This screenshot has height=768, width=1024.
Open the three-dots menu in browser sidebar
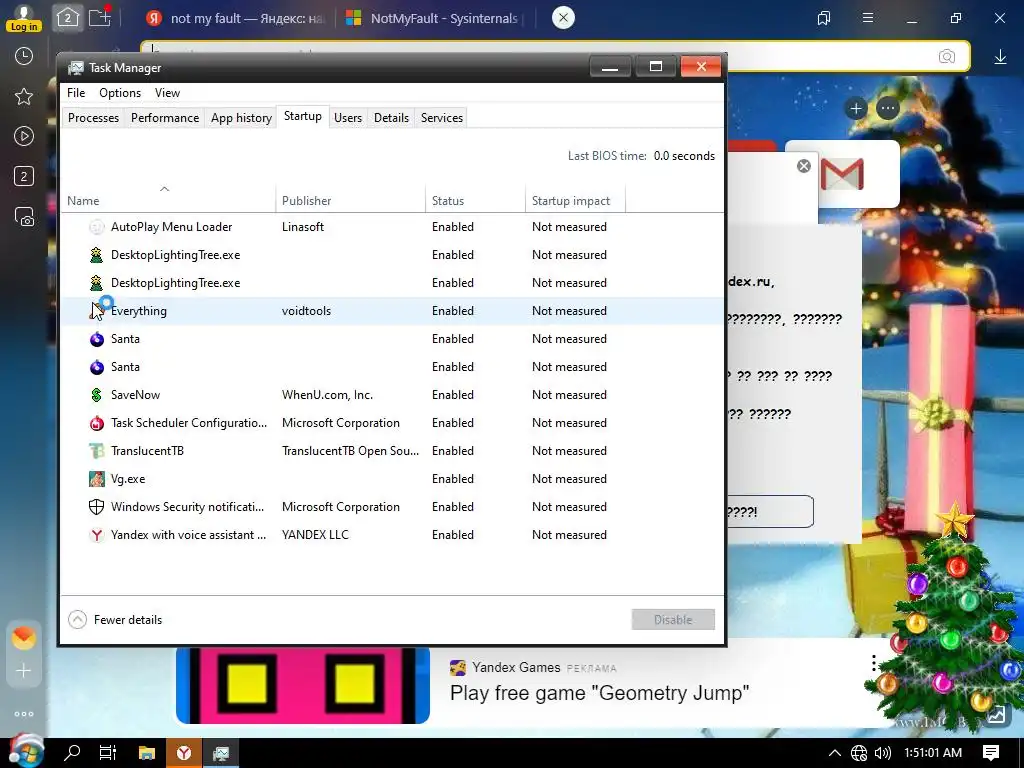[24, 714]
